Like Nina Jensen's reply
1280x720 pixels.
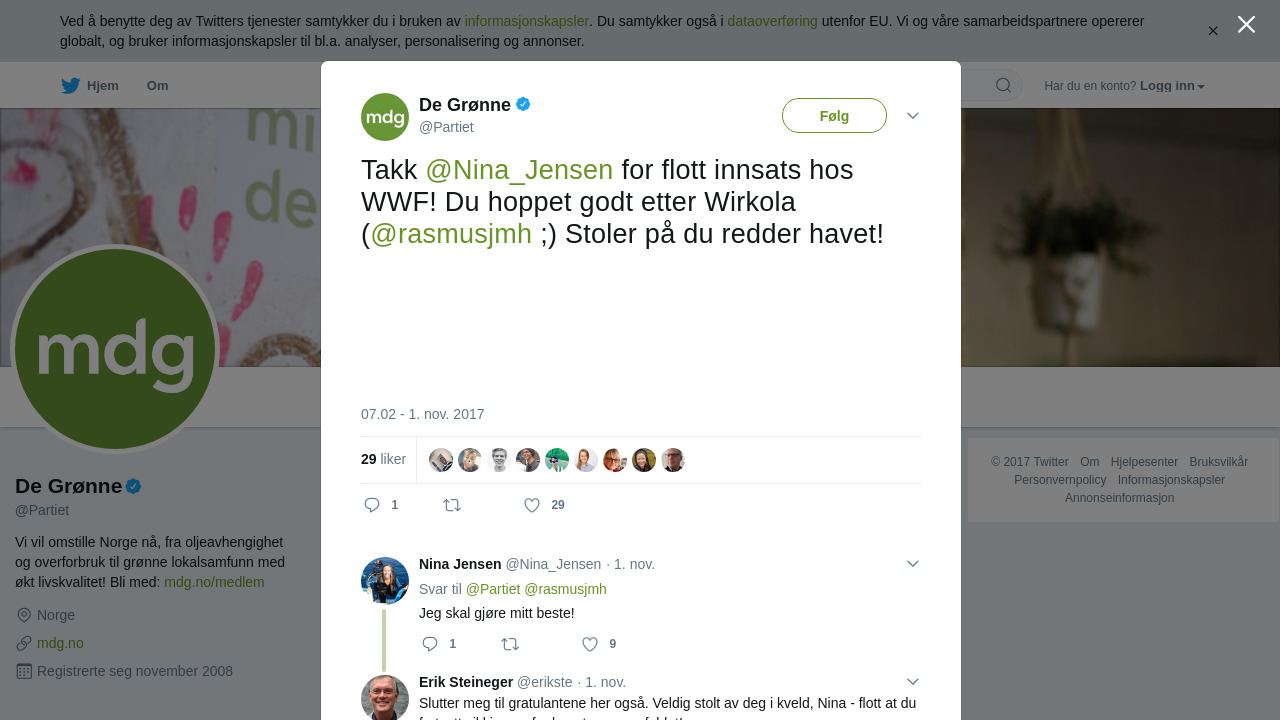(590, 644)
